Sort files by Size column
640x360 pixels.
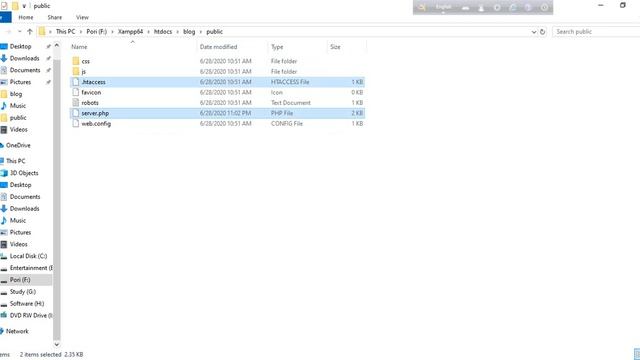[335, 47]
